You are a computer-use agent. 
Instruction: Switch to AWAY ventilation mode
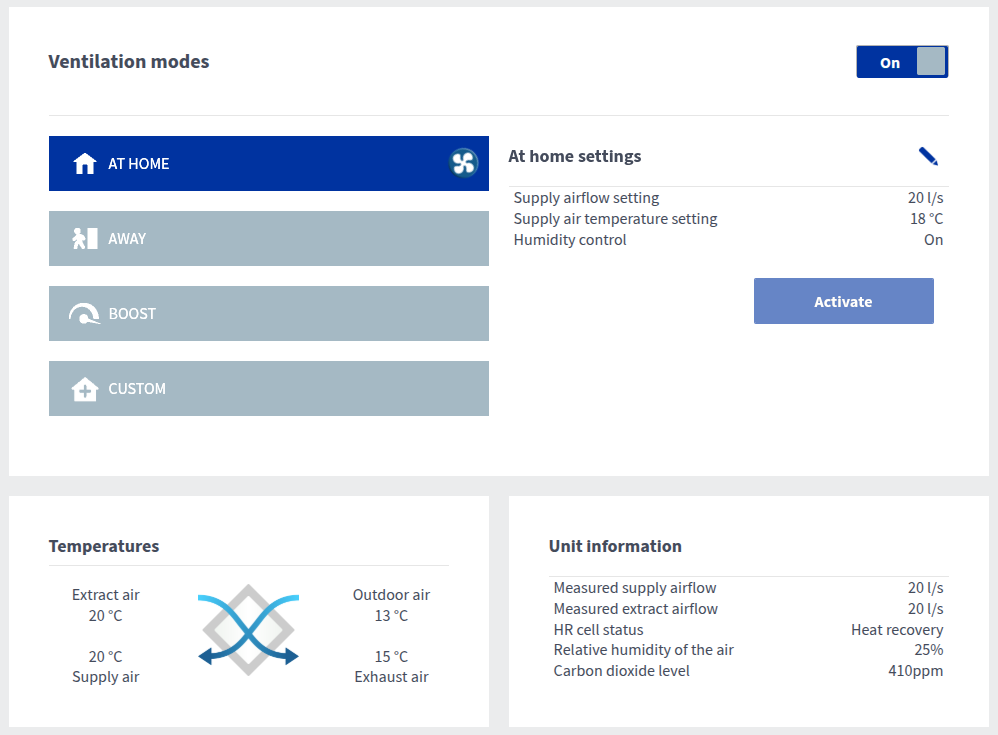click(268, 239)
